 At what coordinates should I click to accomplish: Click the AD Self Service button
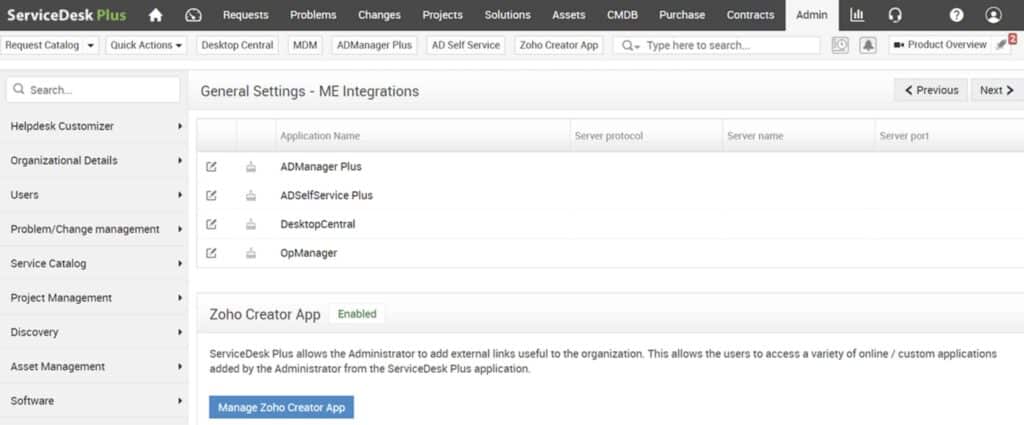[466, 45]
